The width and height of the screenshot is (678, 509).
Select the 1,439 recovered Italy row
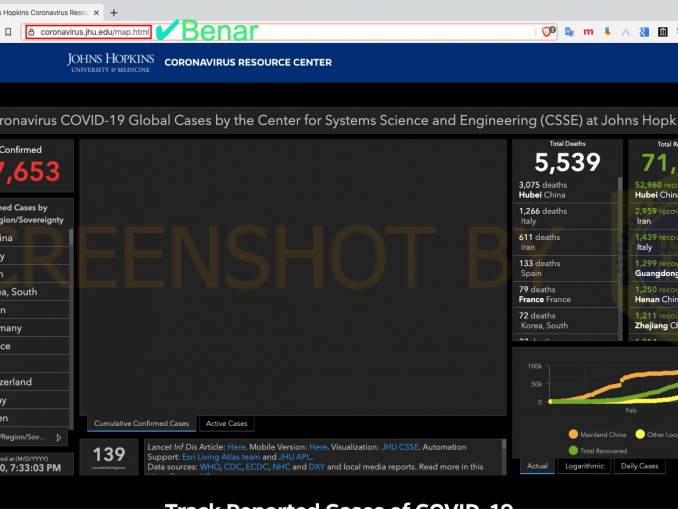click(654, 242)
